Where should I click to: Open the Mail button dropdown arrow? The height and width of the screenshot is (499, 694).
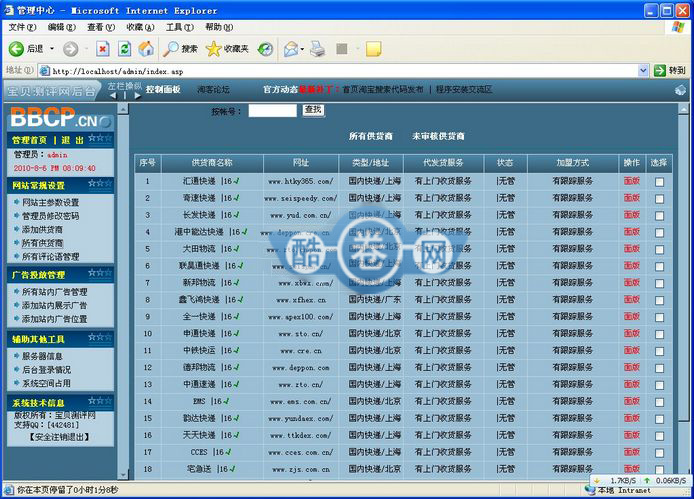tap(302, 49)
